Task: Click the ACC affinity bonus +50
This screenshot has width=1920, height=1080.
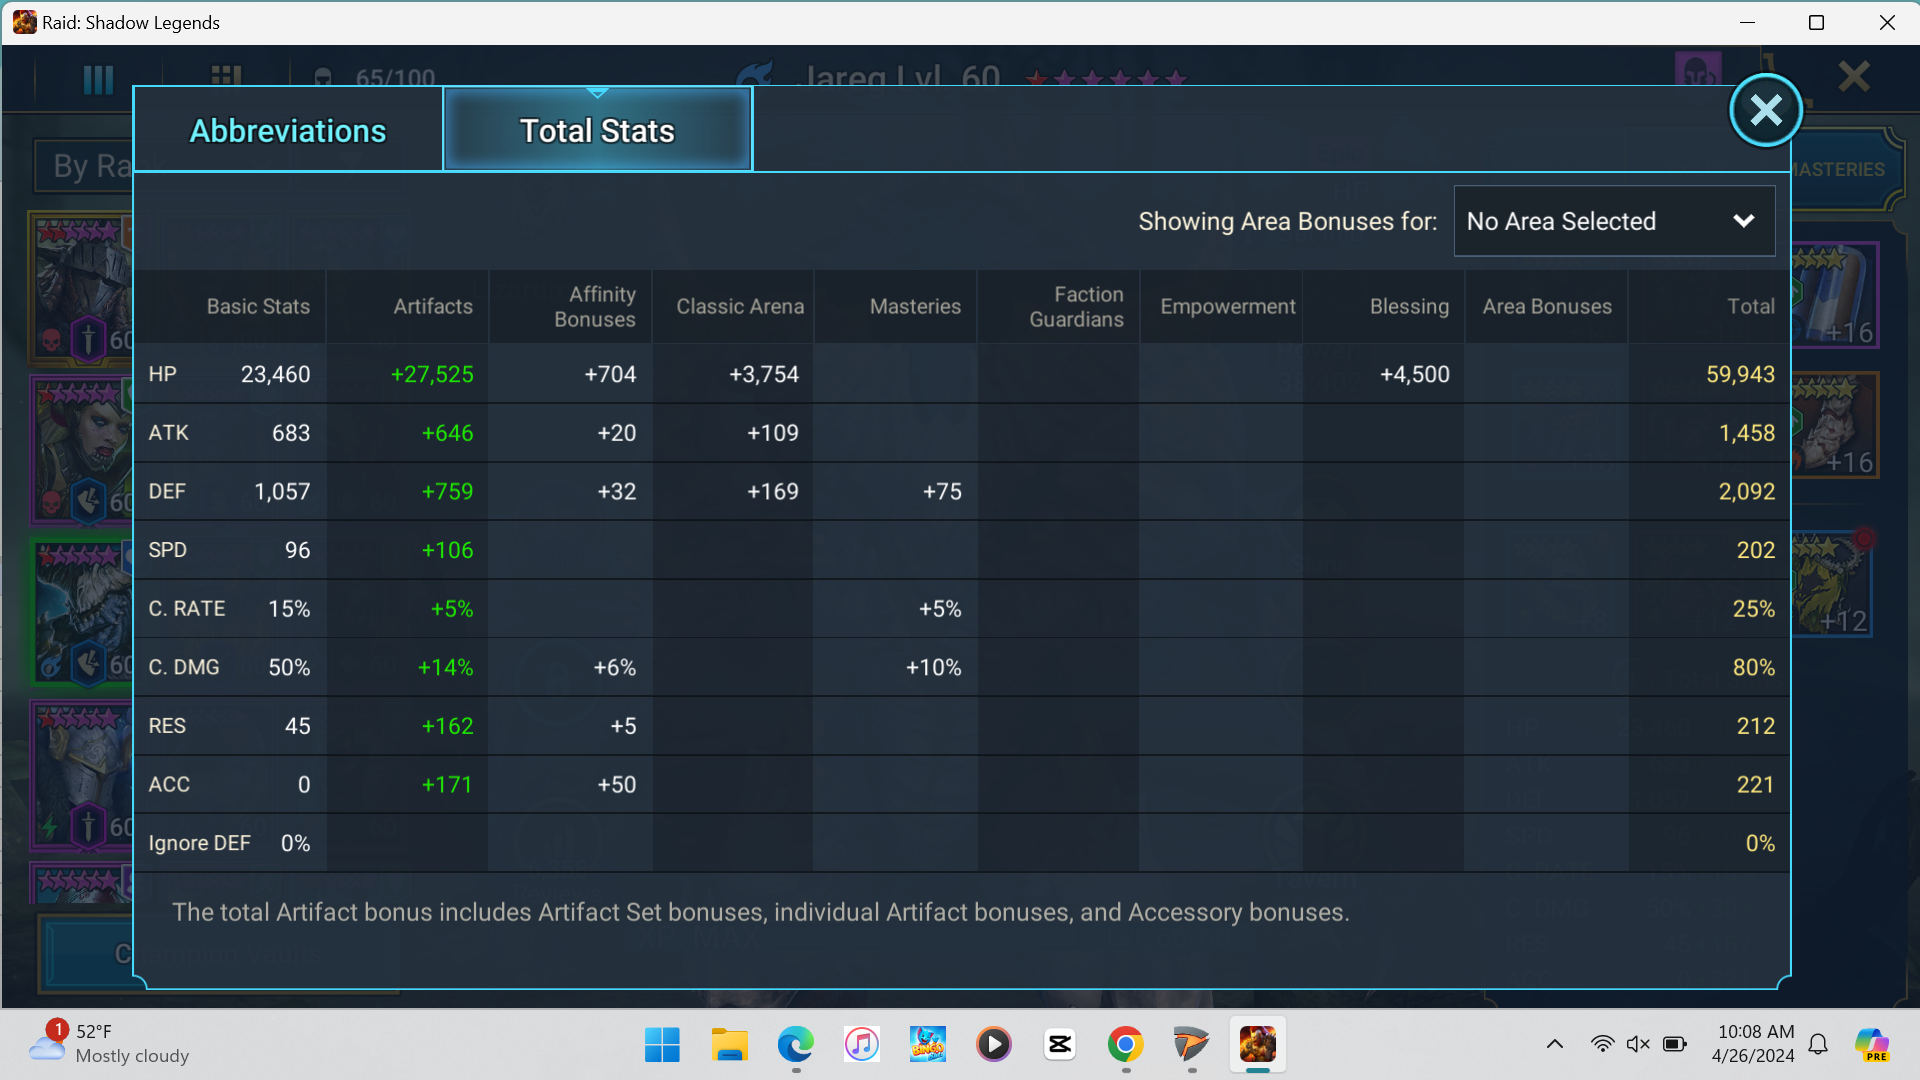Action: coord(617,784)
